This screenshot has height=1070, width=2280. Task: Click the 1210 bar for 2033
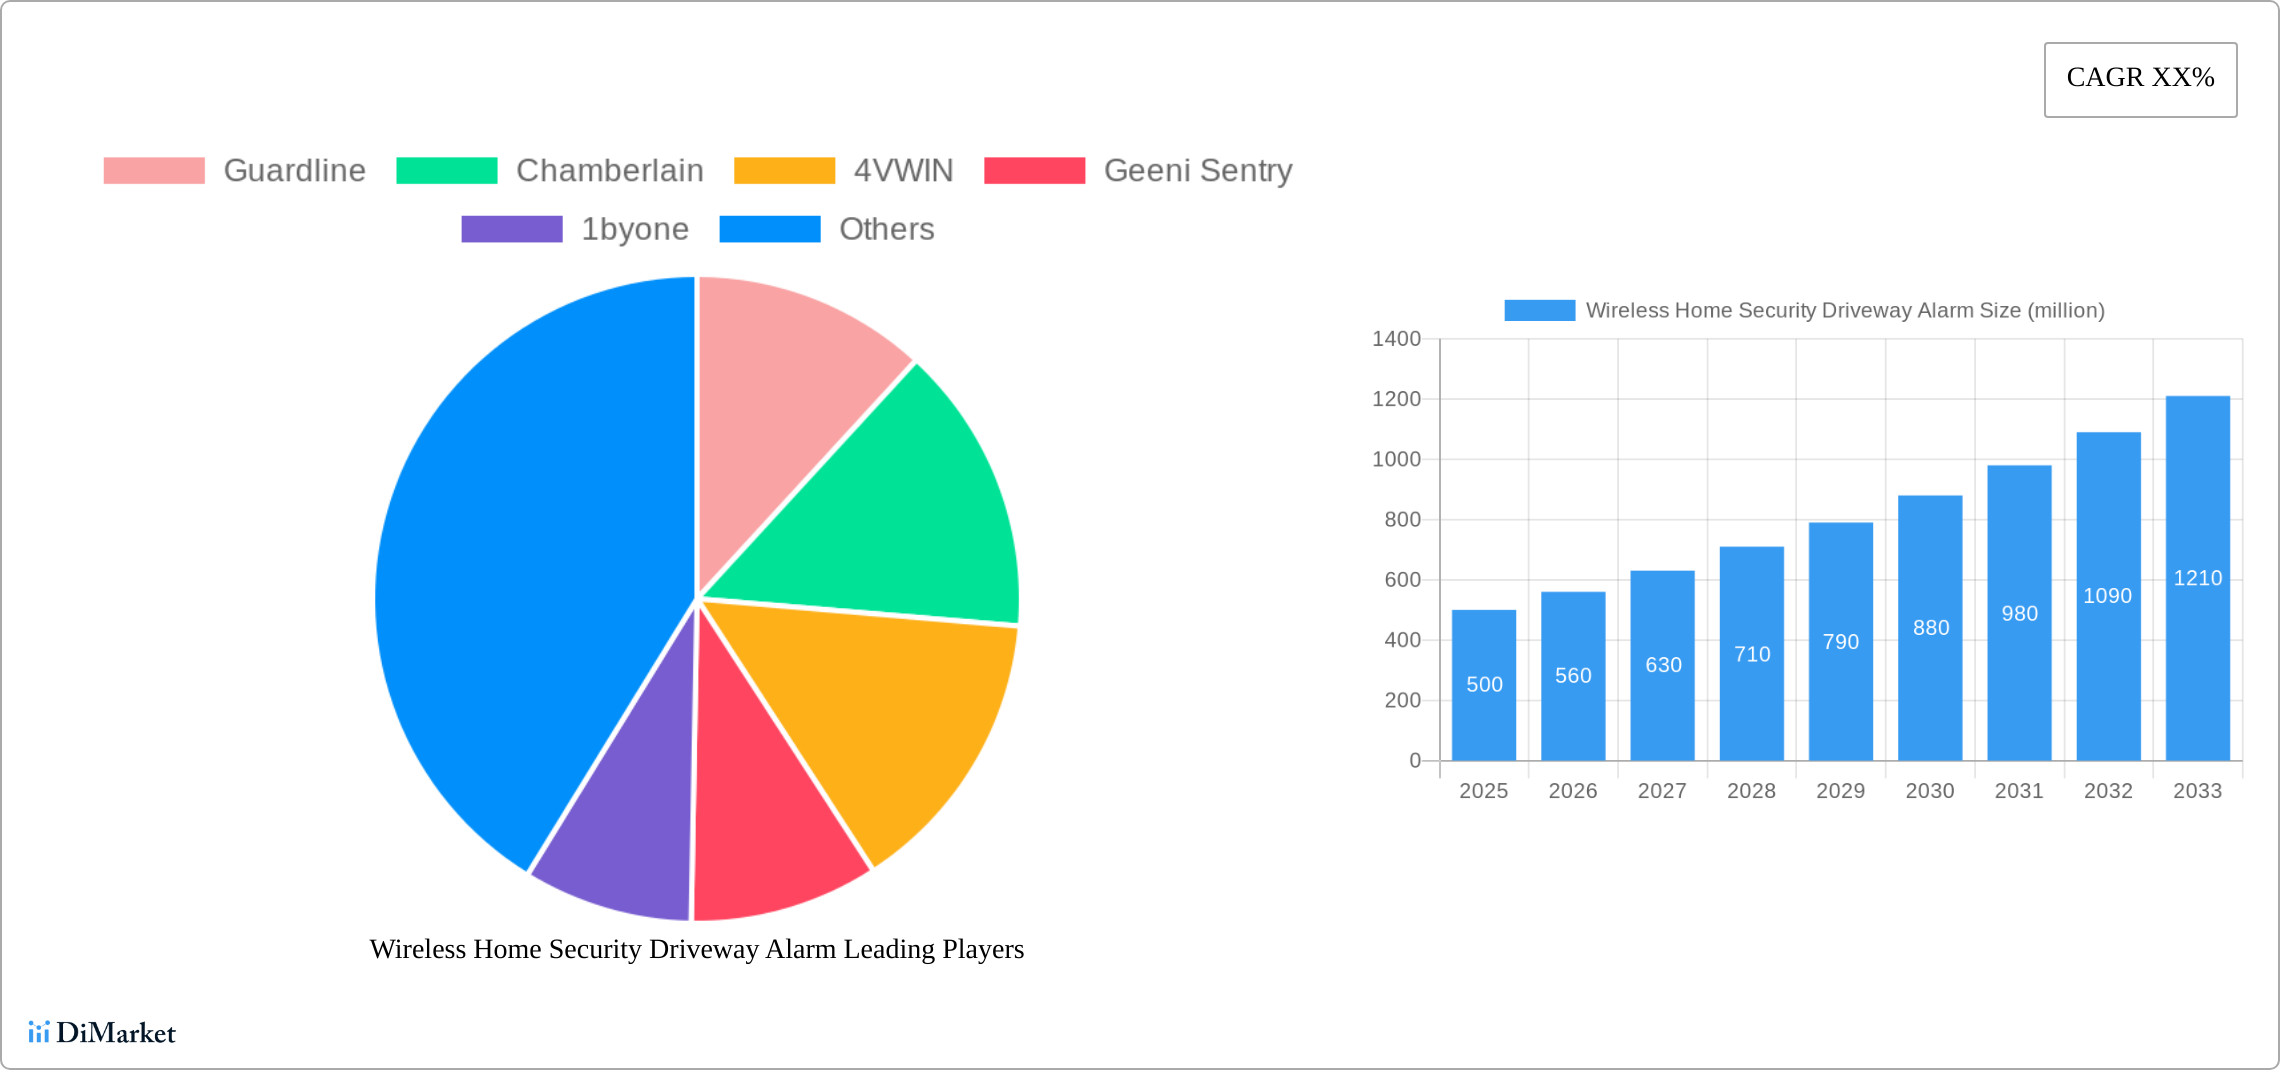pyautogui.click(x=2196, y=600)
